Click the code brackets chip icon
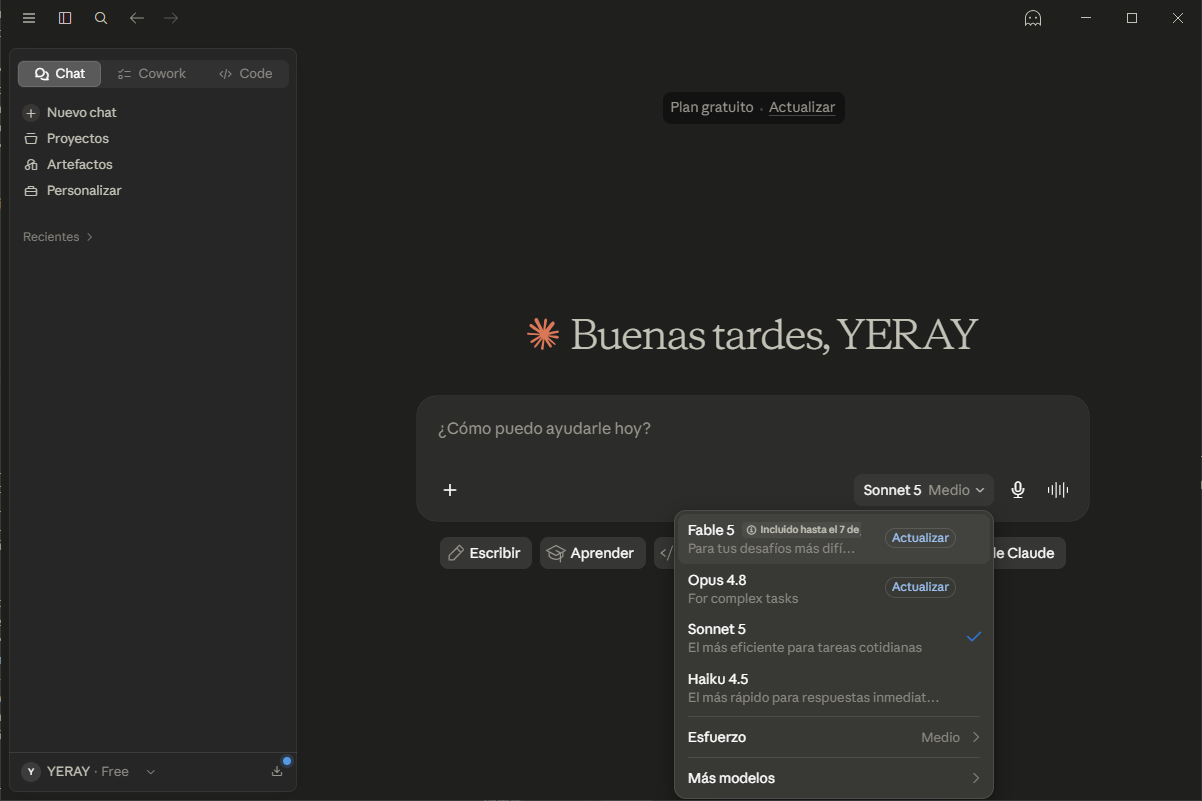 pyautogui.click(x=666, y=553)
